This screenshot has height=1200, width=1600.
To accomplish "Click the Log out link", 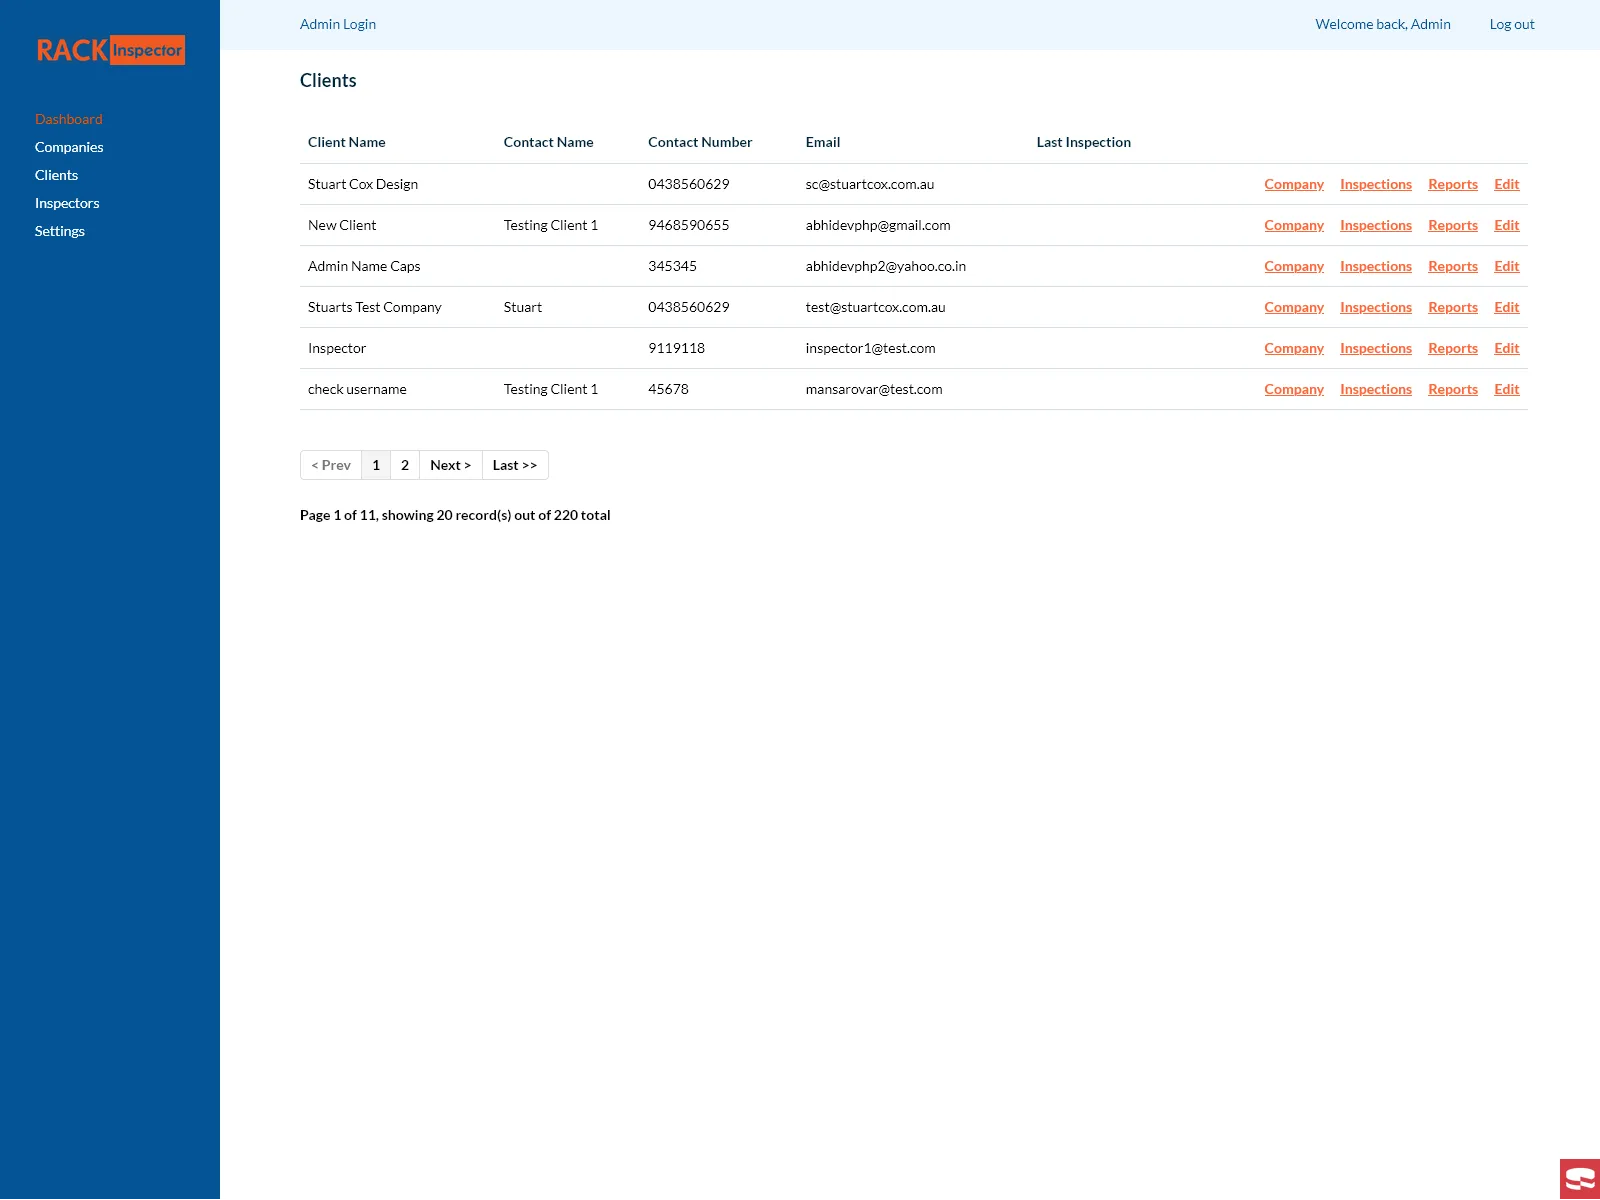I will pyautogui.click(x=1511, y=24).
